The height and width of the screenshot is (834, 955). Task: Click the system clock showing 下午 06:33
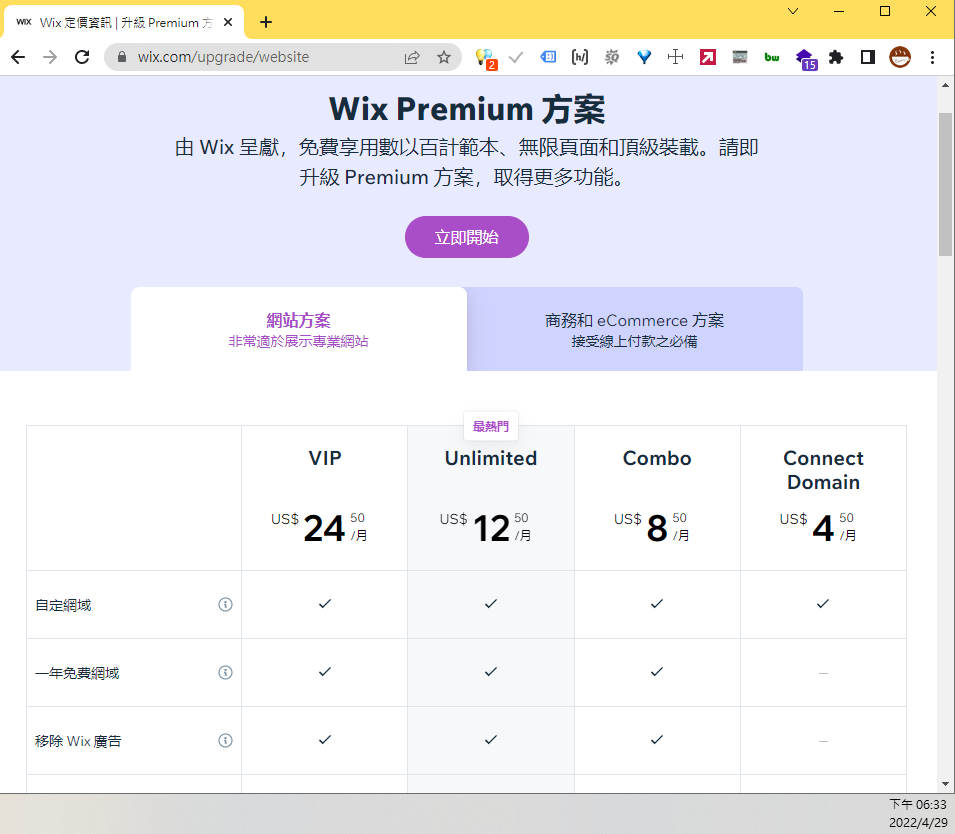click(x=917, y=804)
